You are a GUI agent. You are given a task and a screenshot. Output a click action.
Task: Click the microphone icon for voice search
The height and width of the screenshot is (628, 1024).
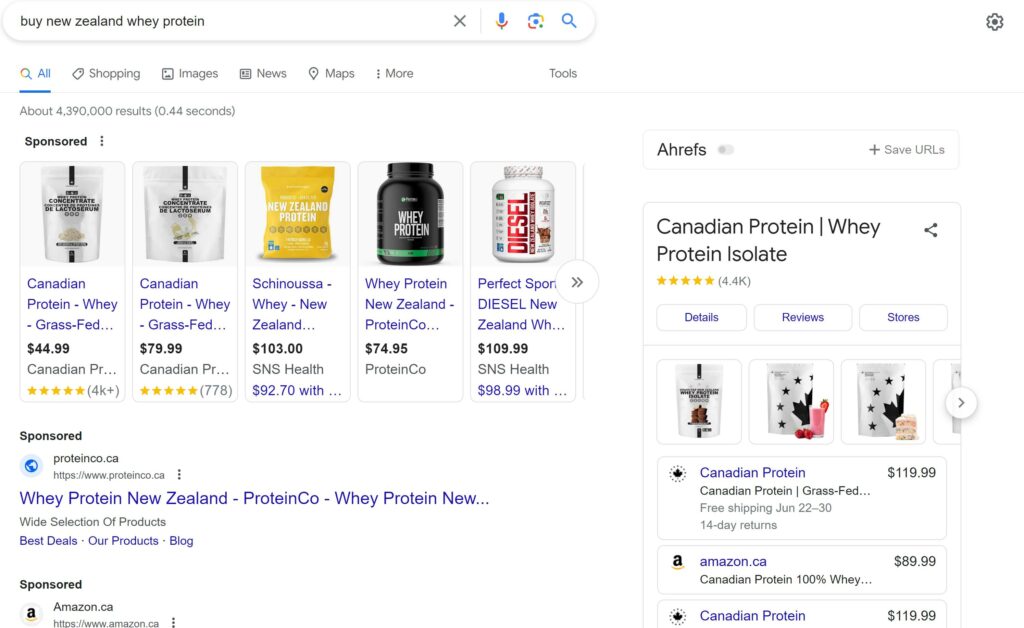[501, 20]
